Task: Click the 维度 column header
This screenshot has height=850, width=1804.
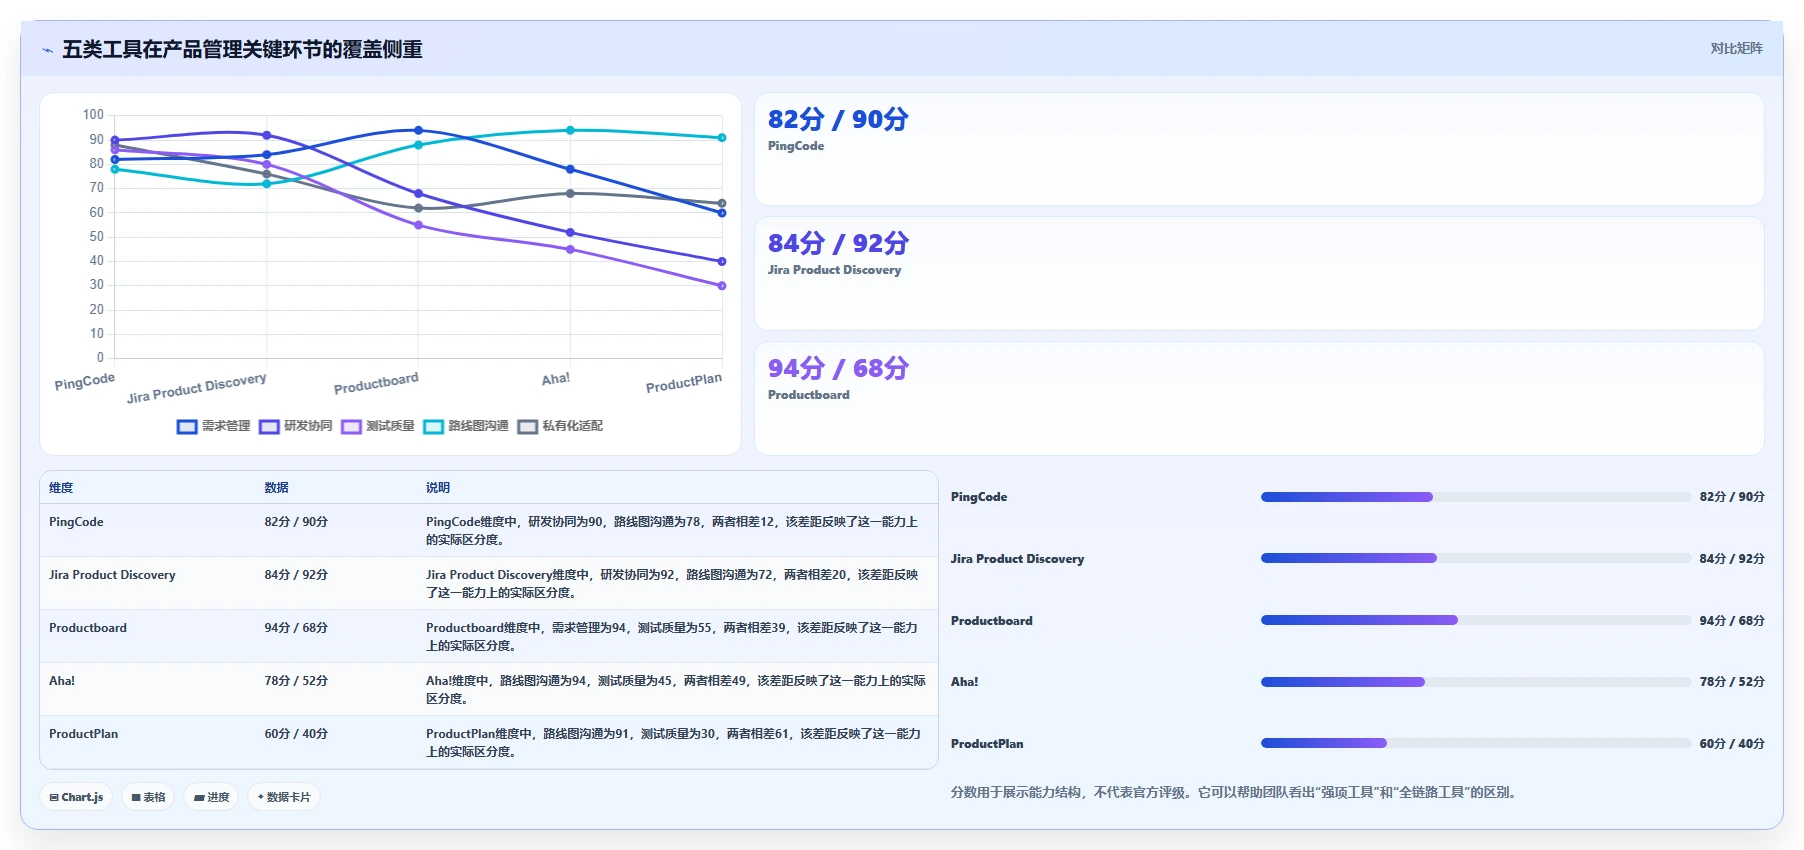Action: (61, 488)
